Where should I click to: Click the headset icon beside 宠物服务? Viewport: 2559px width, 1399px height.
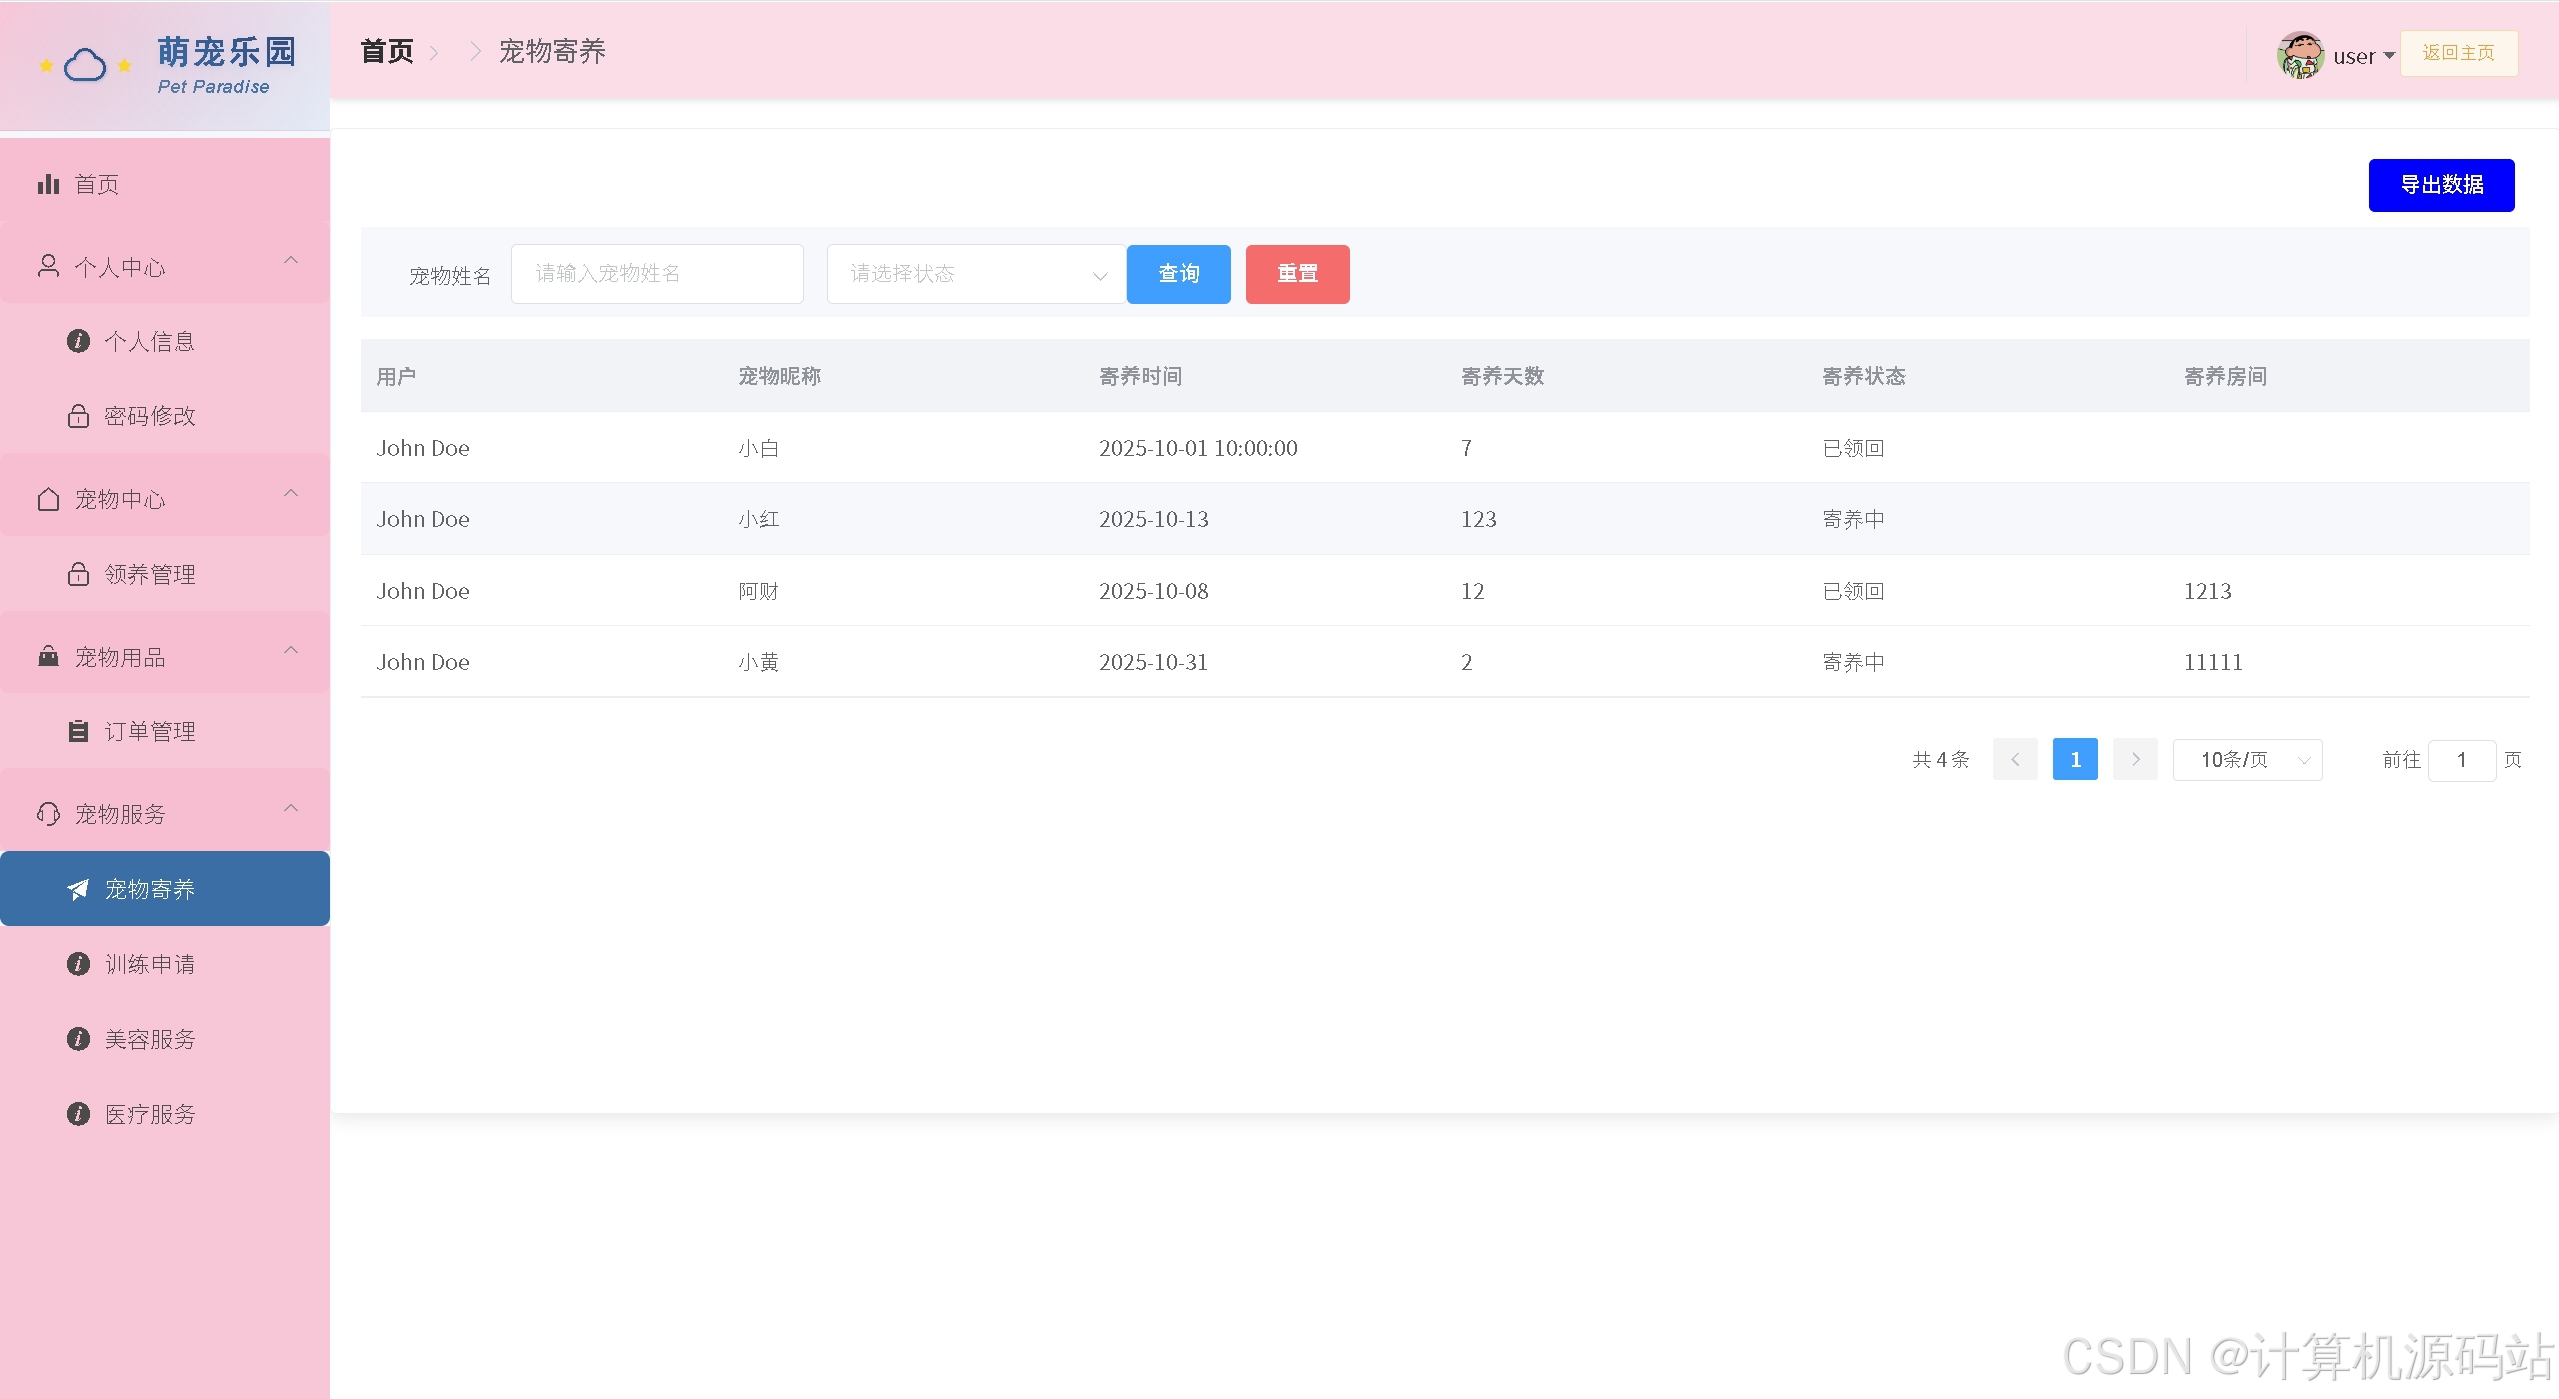[48, 814]
